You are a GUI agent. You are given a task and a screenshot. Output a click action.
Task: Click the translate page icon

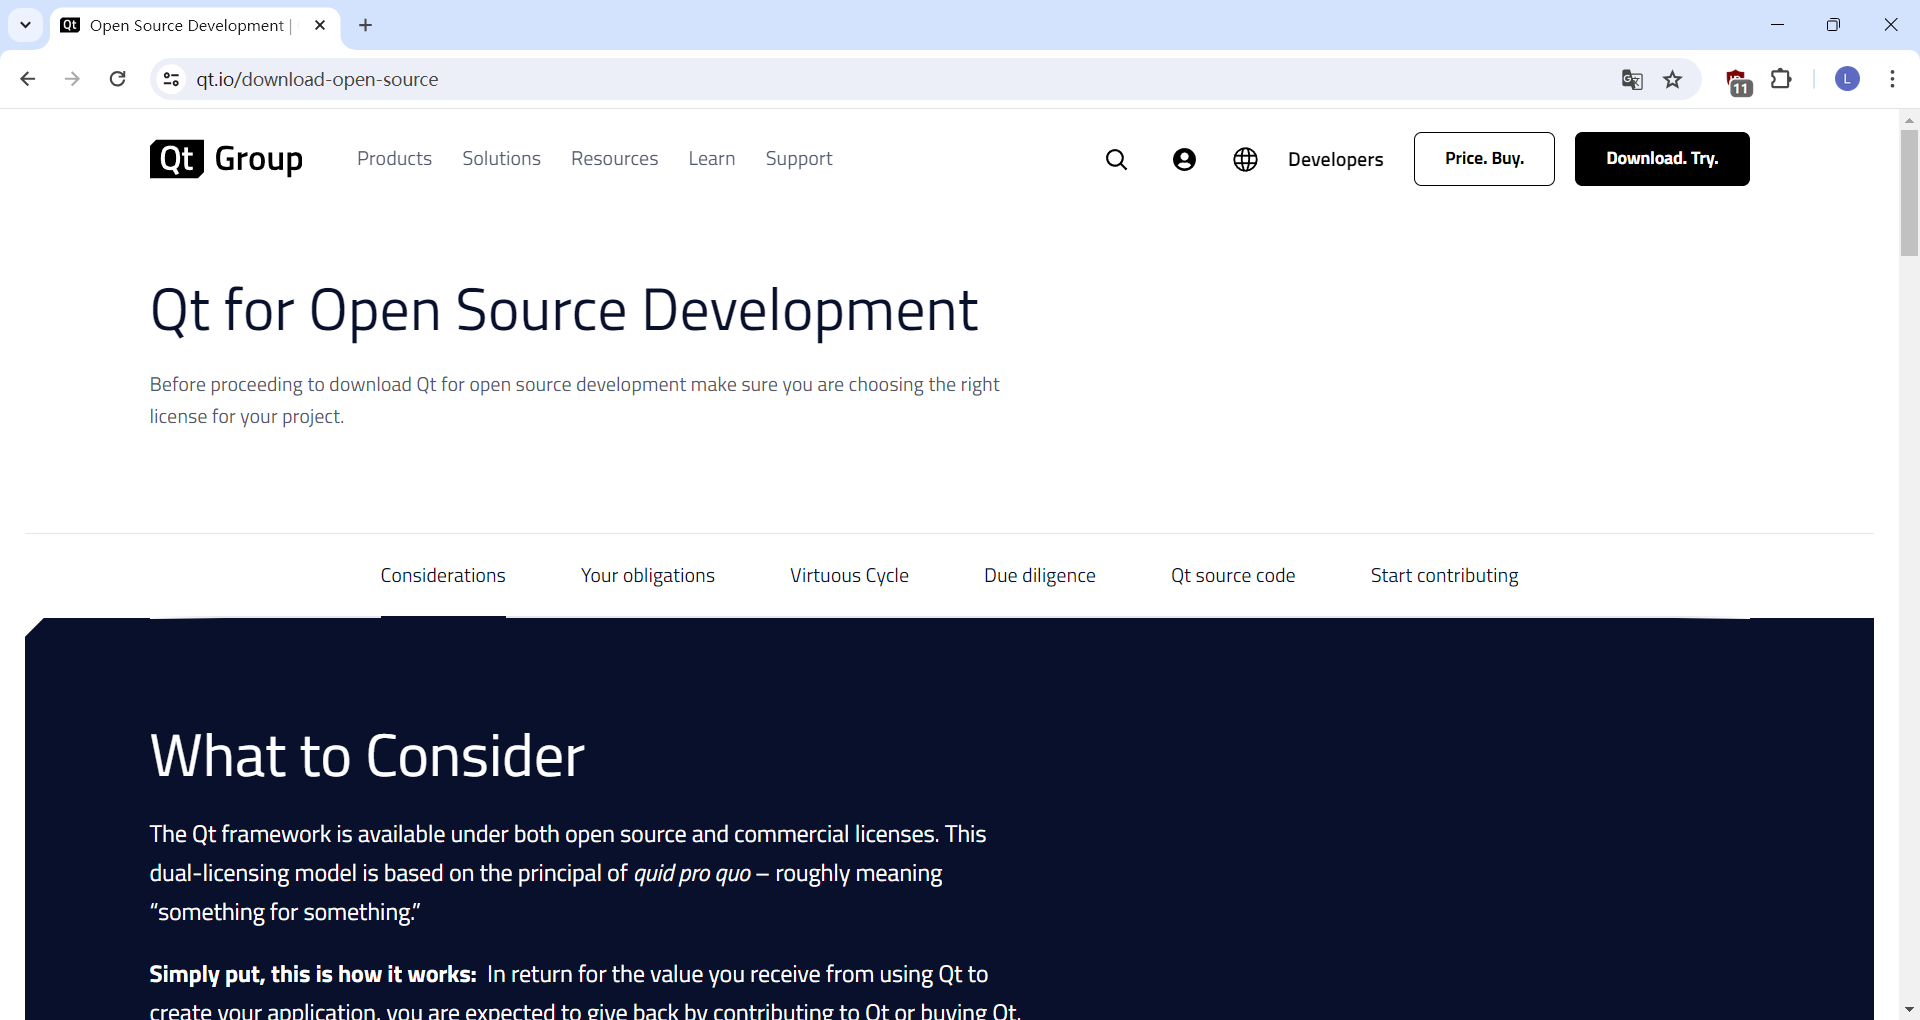1632,80
